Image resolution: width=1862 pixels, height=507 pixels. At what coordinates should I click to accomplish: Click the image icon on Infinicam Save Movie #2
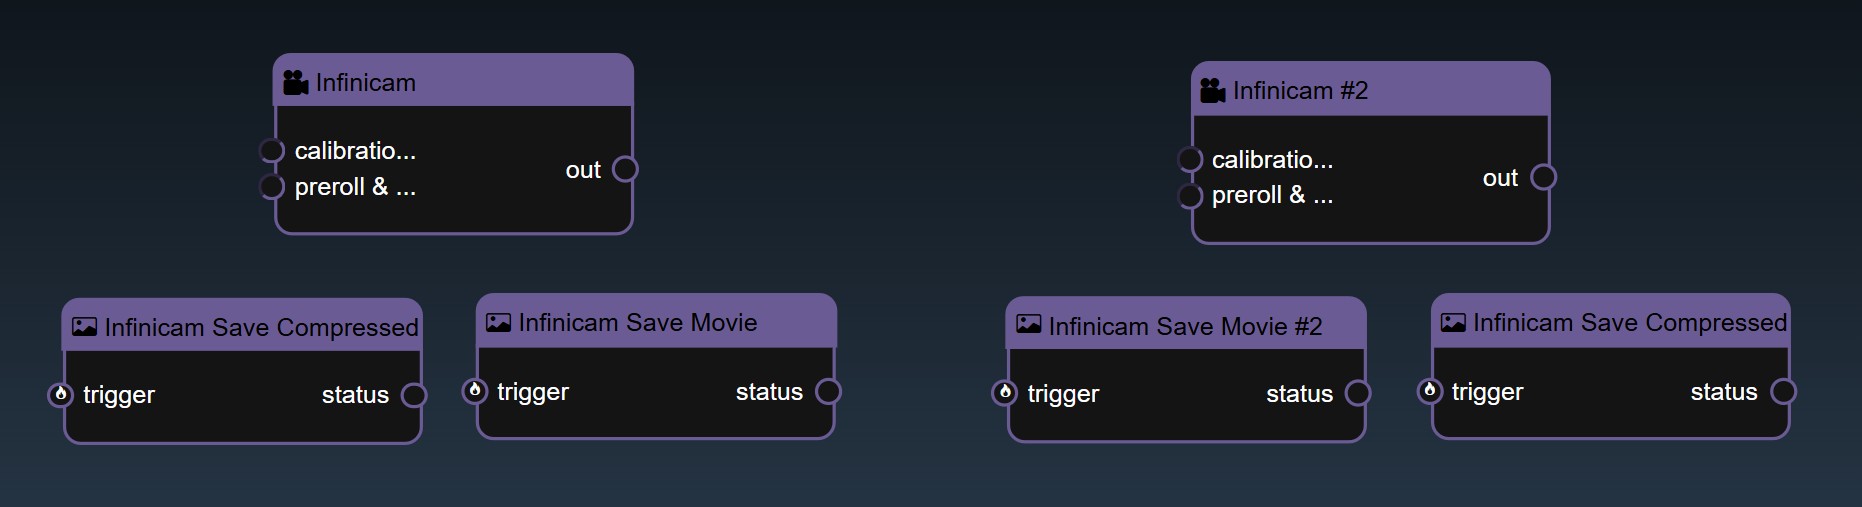click(x=1028, y=325)
